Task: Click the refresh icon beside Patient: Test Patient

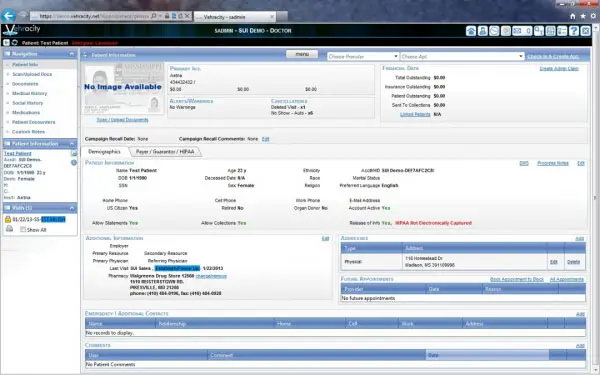Action: pyautogui.click(x=15, y=42)
